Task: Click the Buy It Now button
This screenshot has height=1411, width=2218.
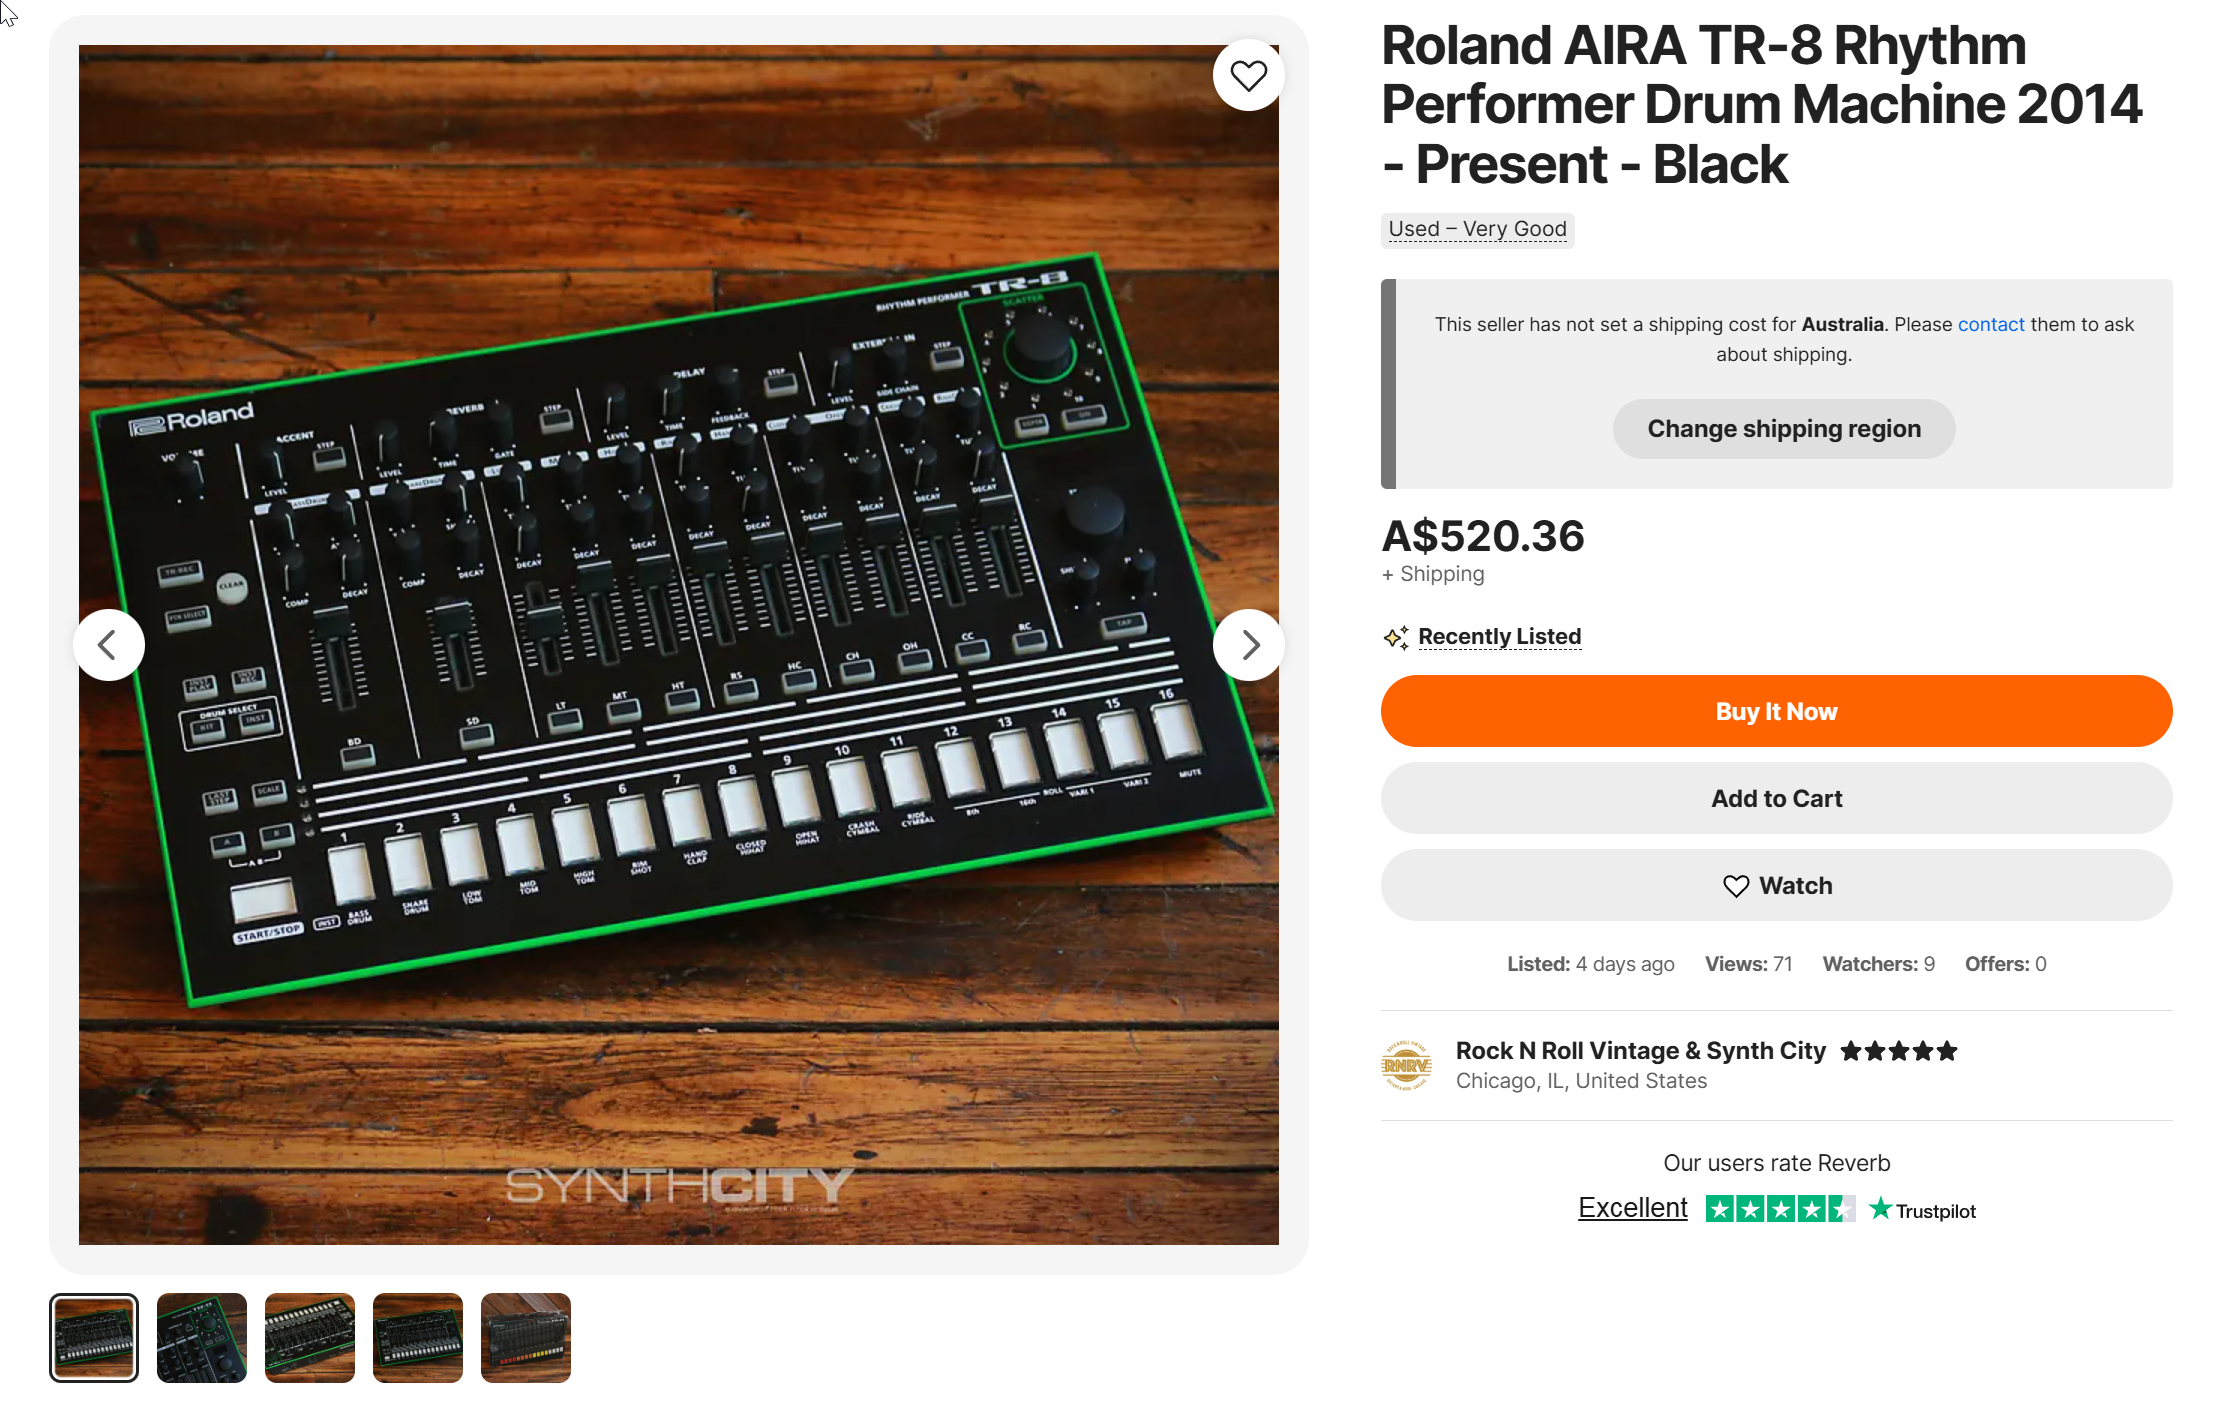Action: [x=1776, y=711]
